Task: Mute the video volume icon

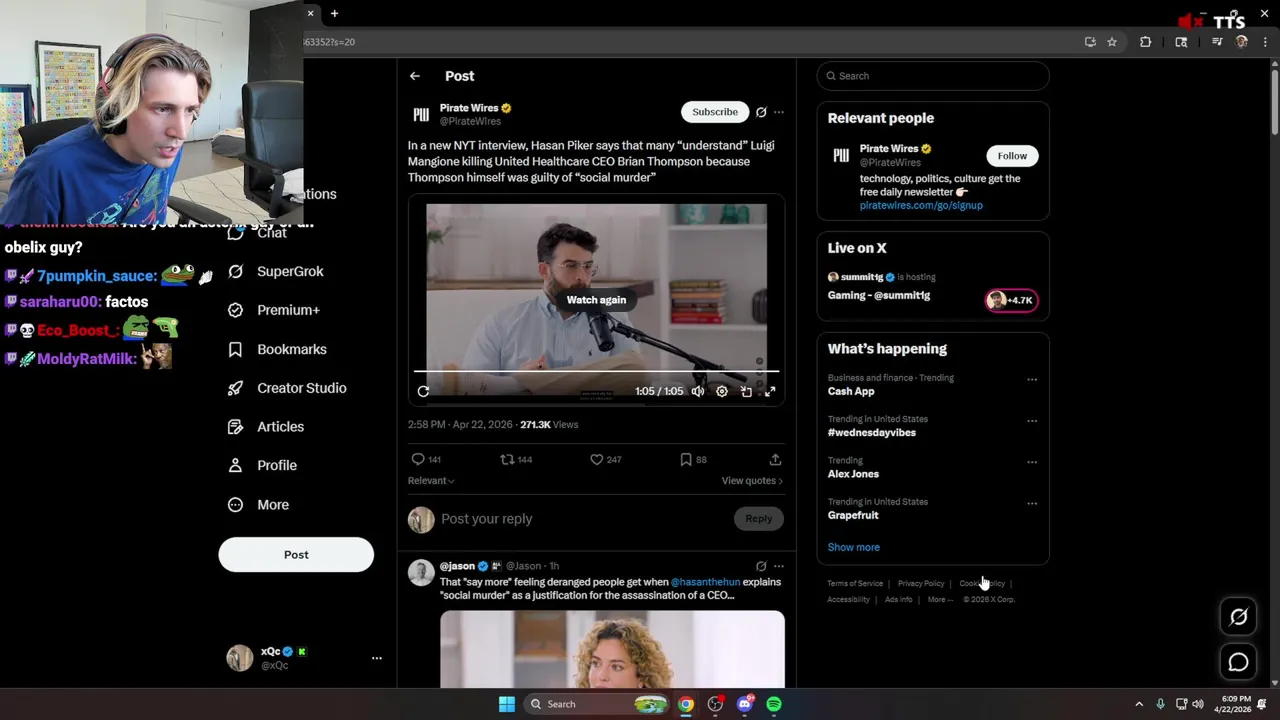Action: (x=697, y=392)
